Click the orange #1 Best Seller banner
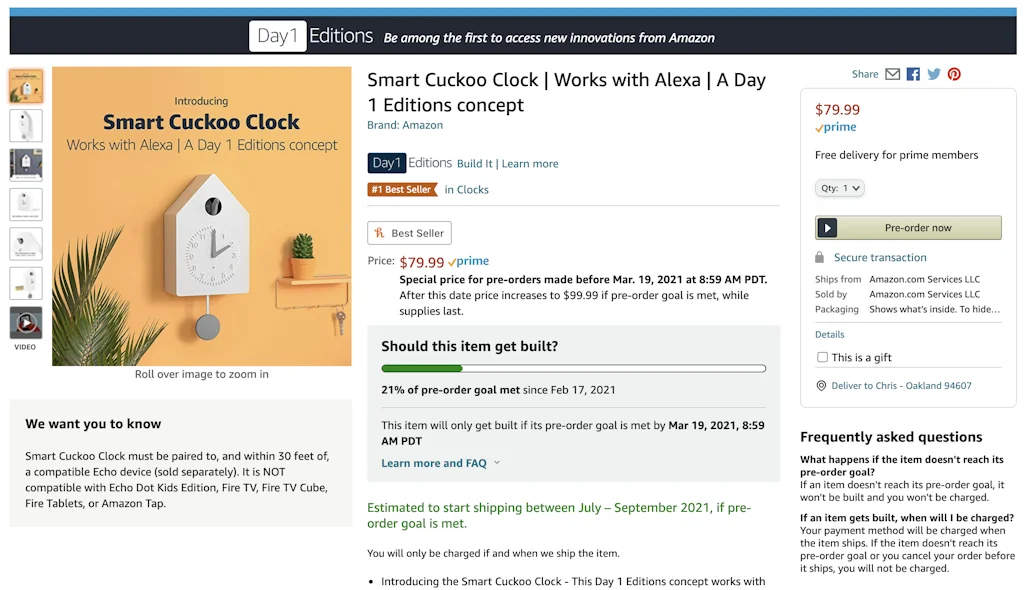 [x=401, y=189]
